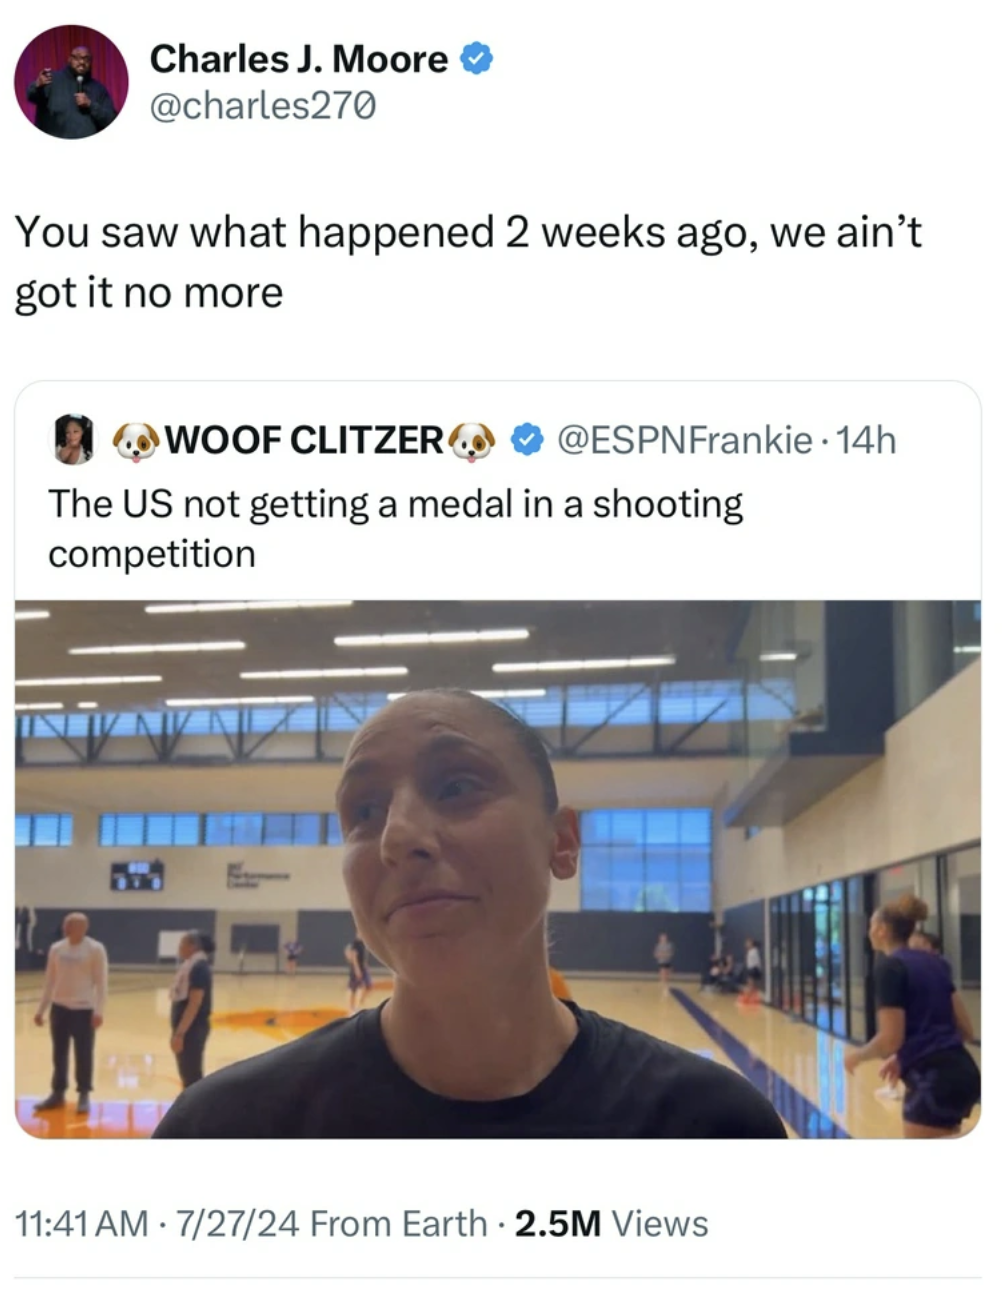1002x1294 pixels.
Task: Click the 14h timestamp on quoted tweet
Action: coord(865,440)
